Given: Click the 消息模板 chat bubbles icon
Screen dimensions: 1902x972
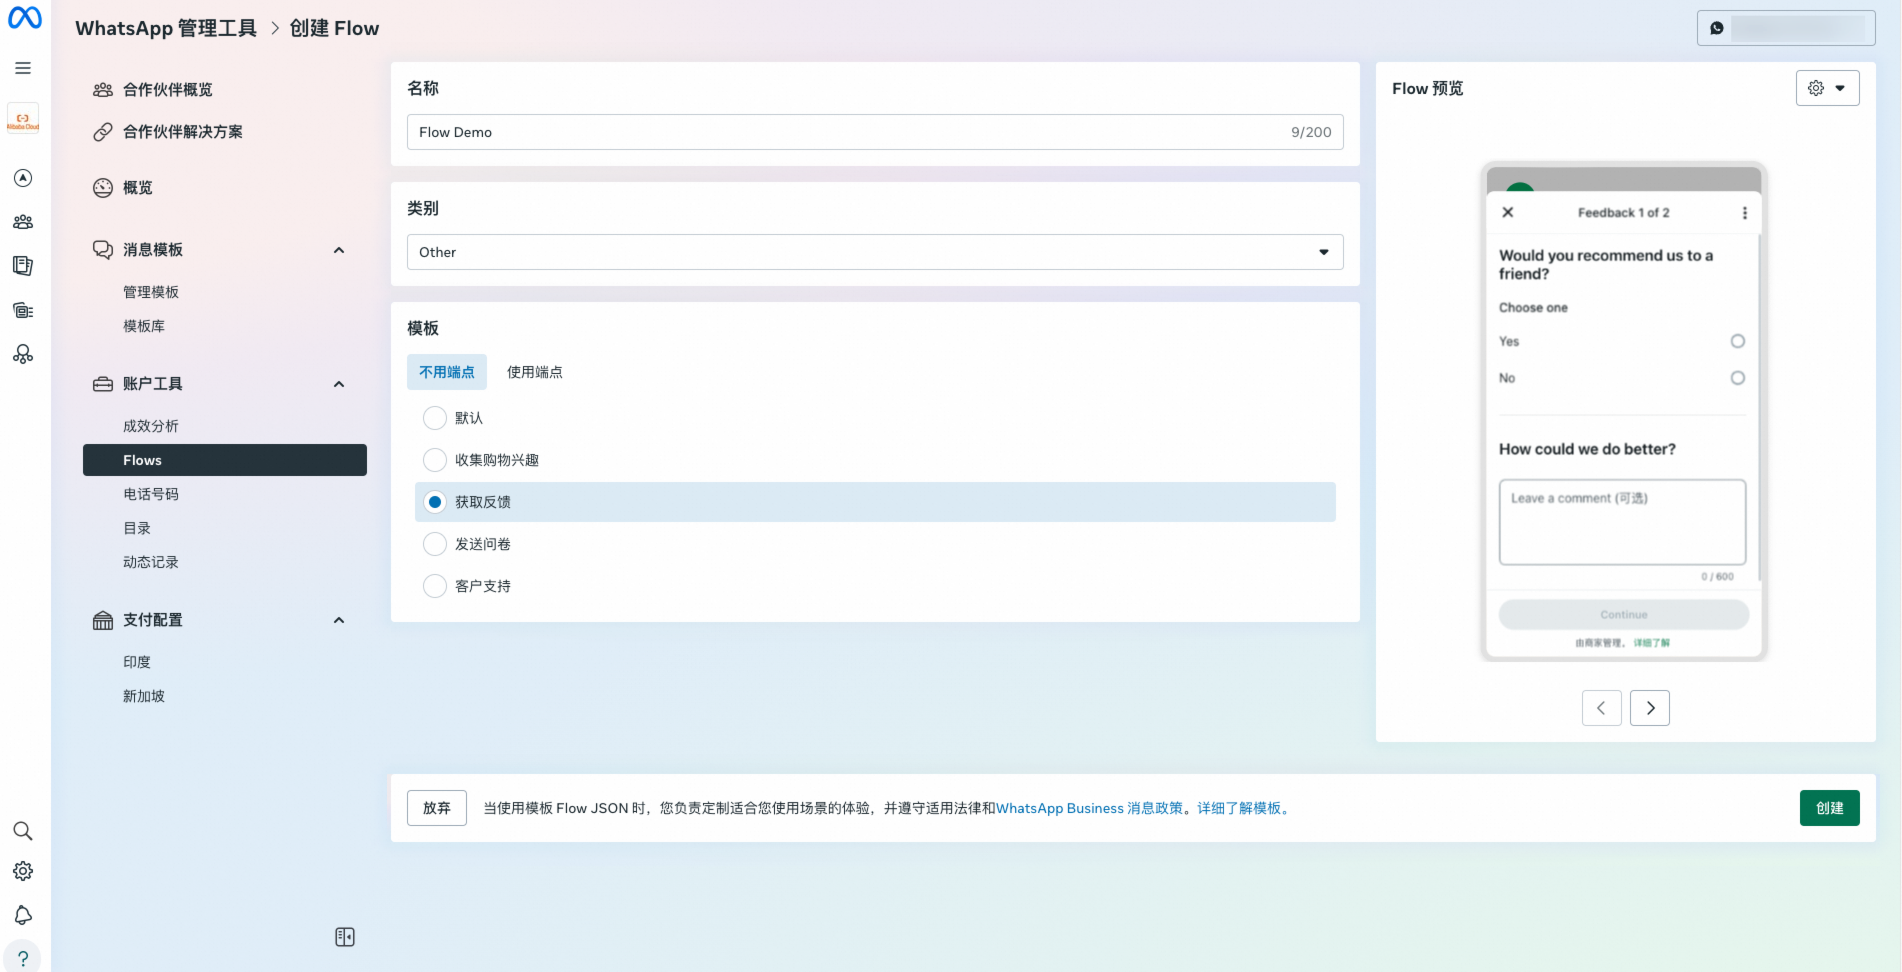Looking at the screenshot, I should (x=103, y=250).
